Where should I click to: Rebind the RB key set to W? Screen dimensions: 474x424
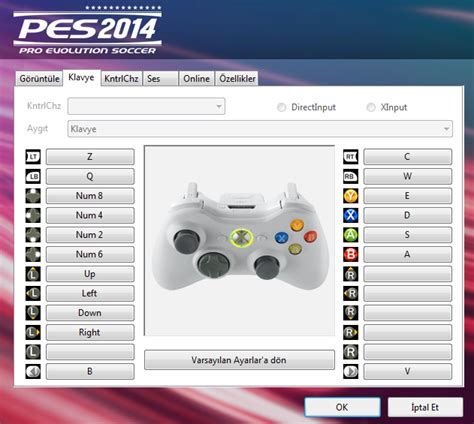[x=408, y=176]
